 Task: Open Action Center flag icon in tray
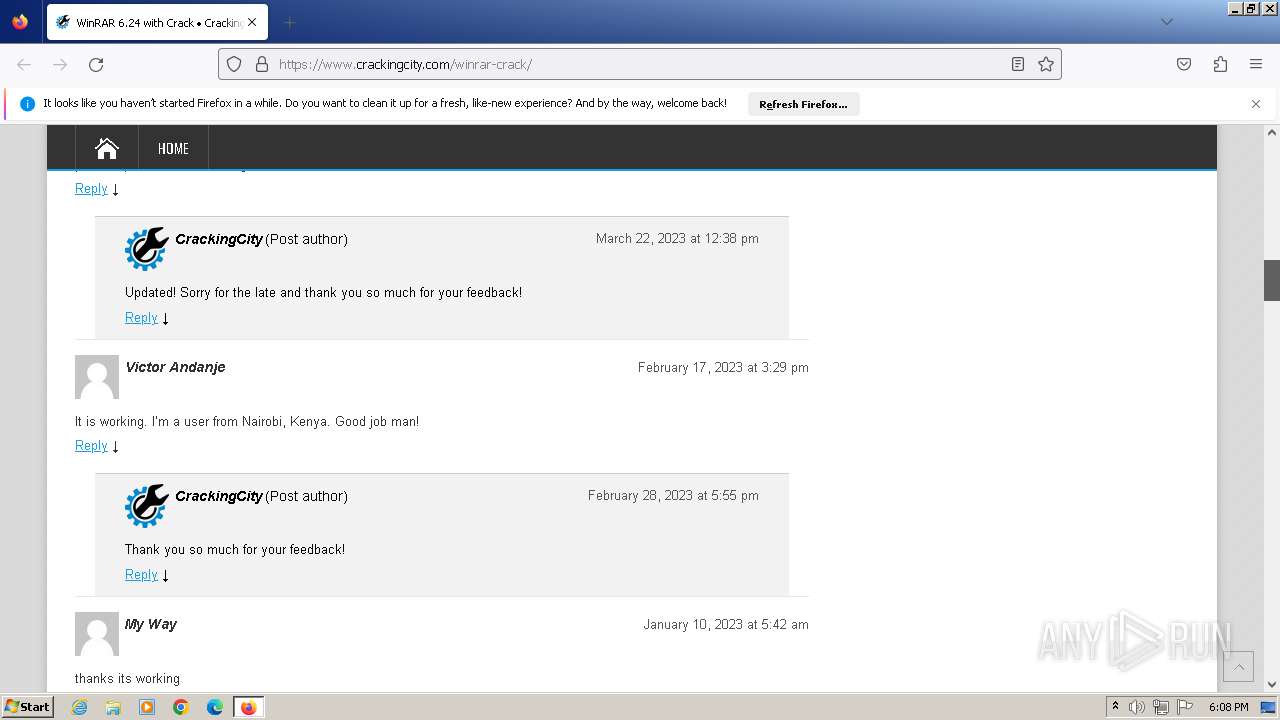click(1185, 707)
